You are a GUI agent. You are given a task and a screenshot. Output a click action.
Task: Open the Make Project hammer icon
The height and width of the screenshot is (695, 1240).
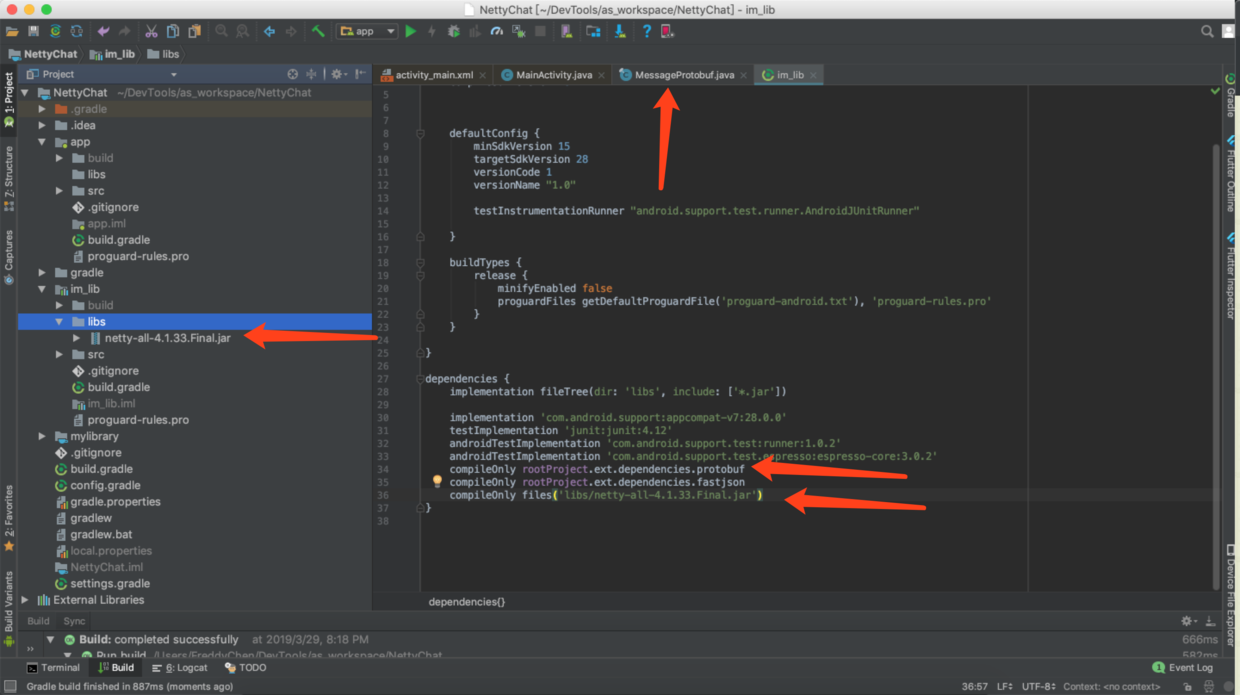coord(318,31)
